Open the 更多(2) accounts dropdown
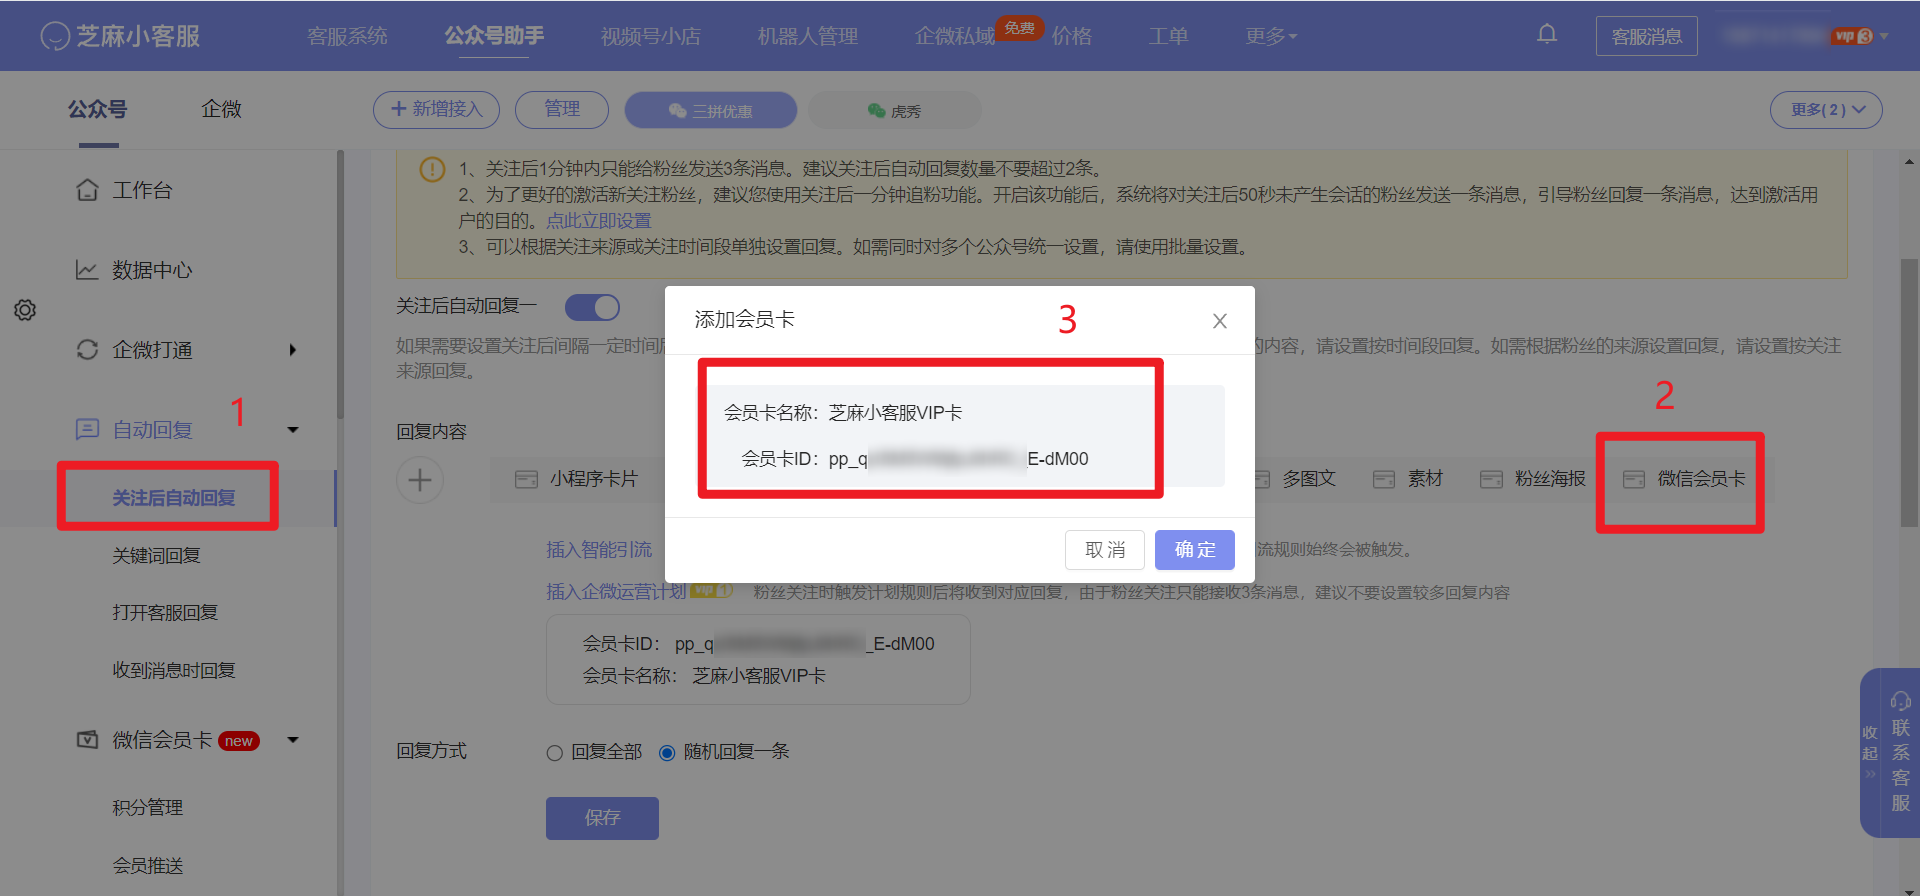 pos(1826,110)
